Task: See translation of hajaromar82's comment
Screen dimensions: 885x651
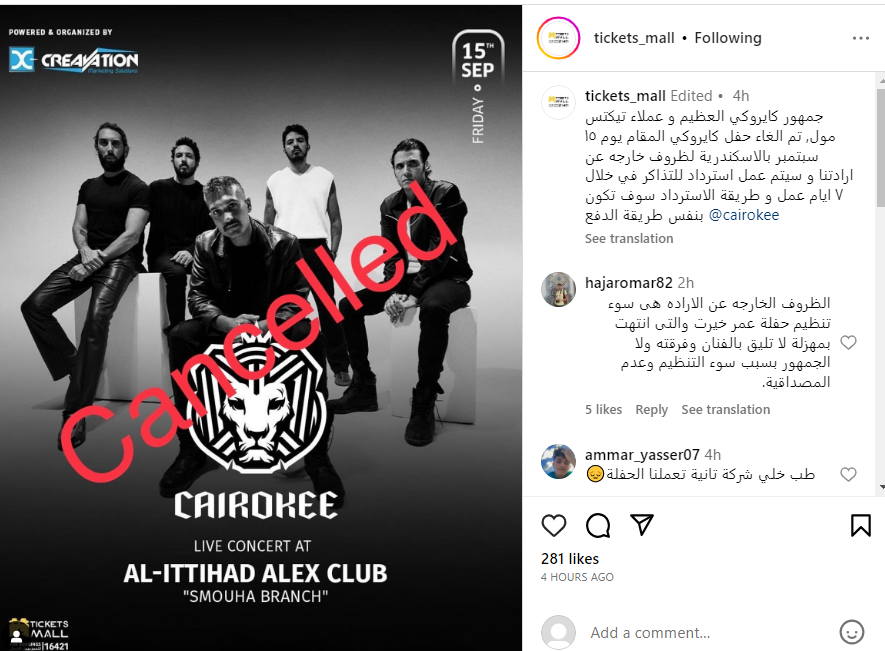Action: pyautogui.click(x=725, y=409)
